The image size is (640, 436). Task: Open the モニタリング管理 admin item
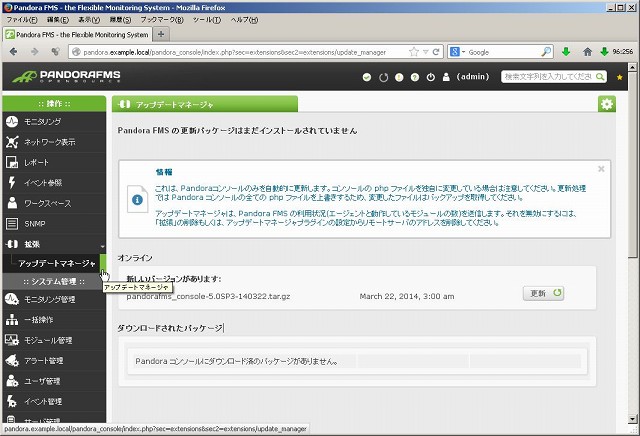point(53,299)
